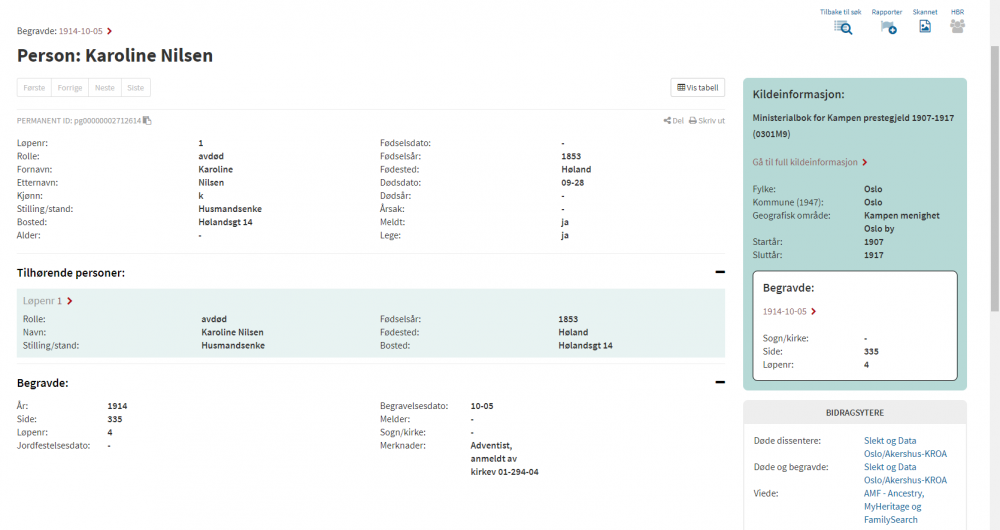1000x530 pixels.
Task: Collapse the Begravde section
Action: pos(719,382)
